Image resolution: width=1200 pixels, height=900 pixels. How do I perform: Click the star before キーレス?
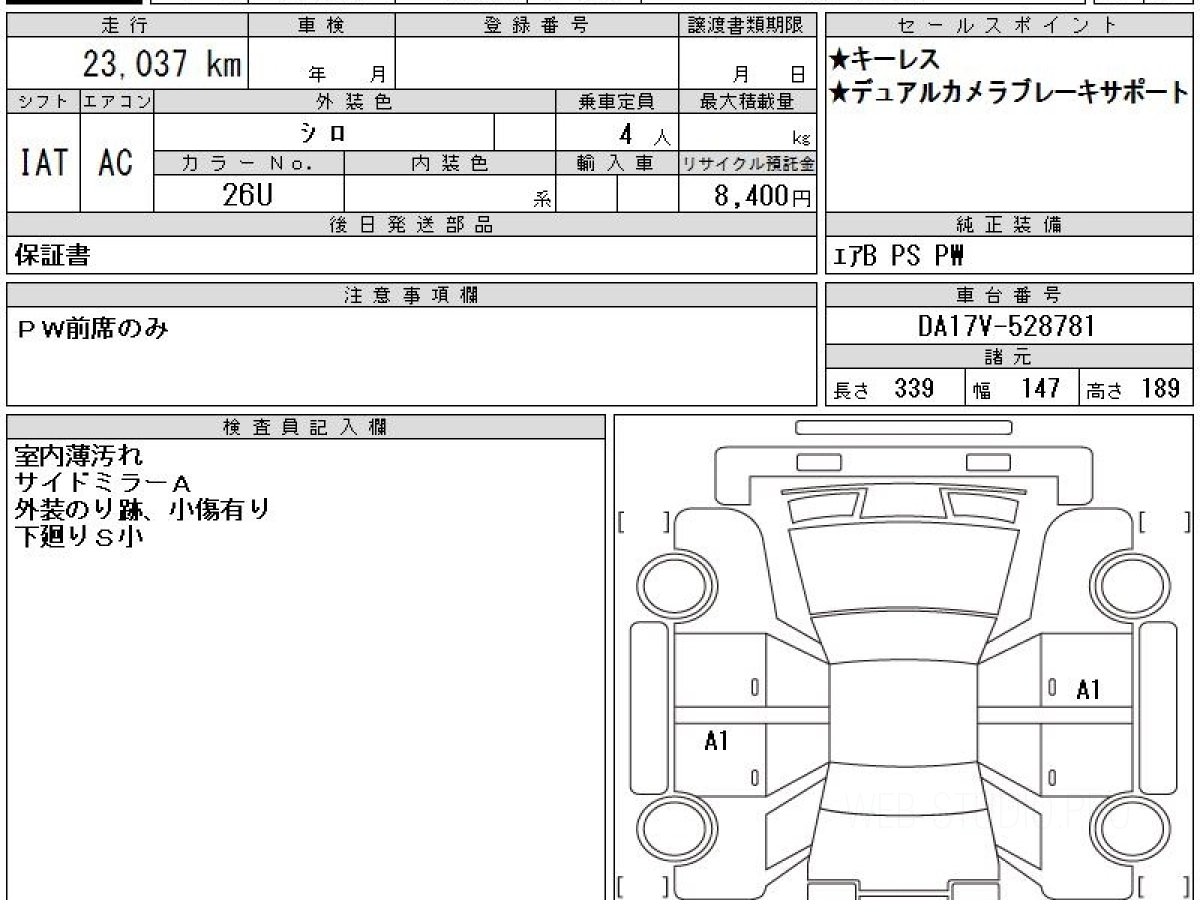pos(840,60)
